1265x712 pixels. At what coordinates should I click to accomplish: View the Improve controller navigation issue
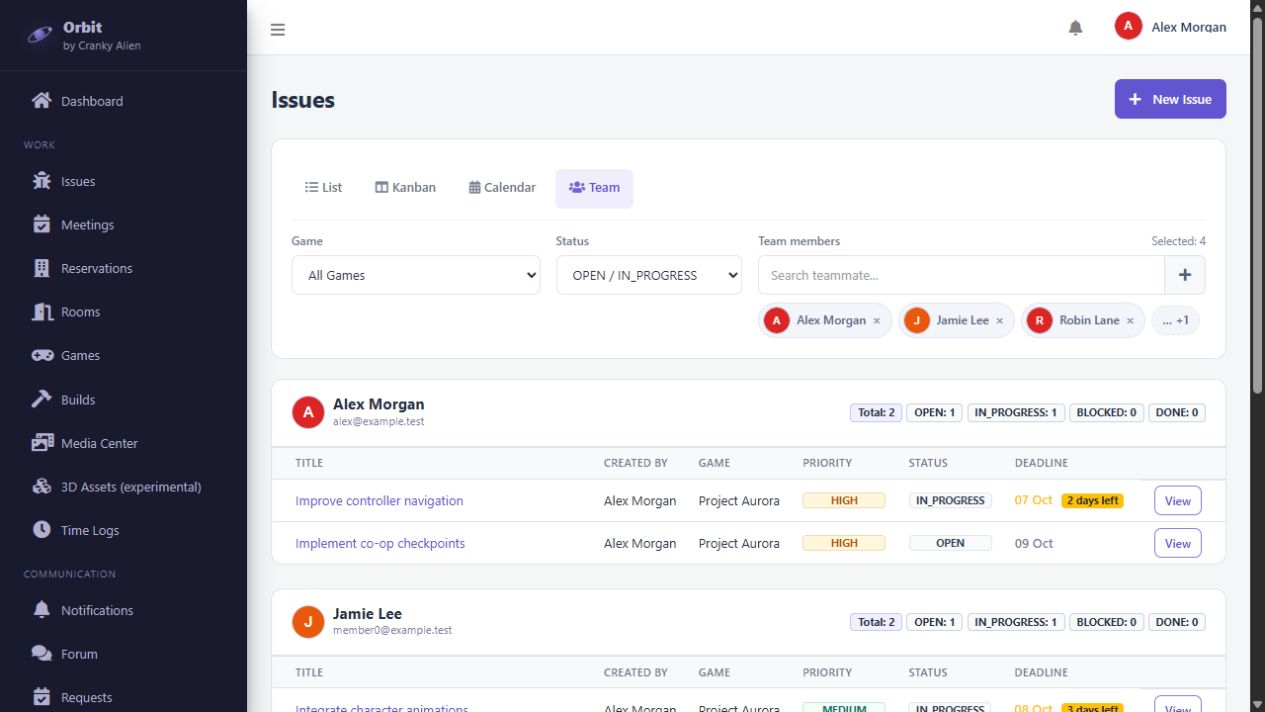click(1178, 500)
